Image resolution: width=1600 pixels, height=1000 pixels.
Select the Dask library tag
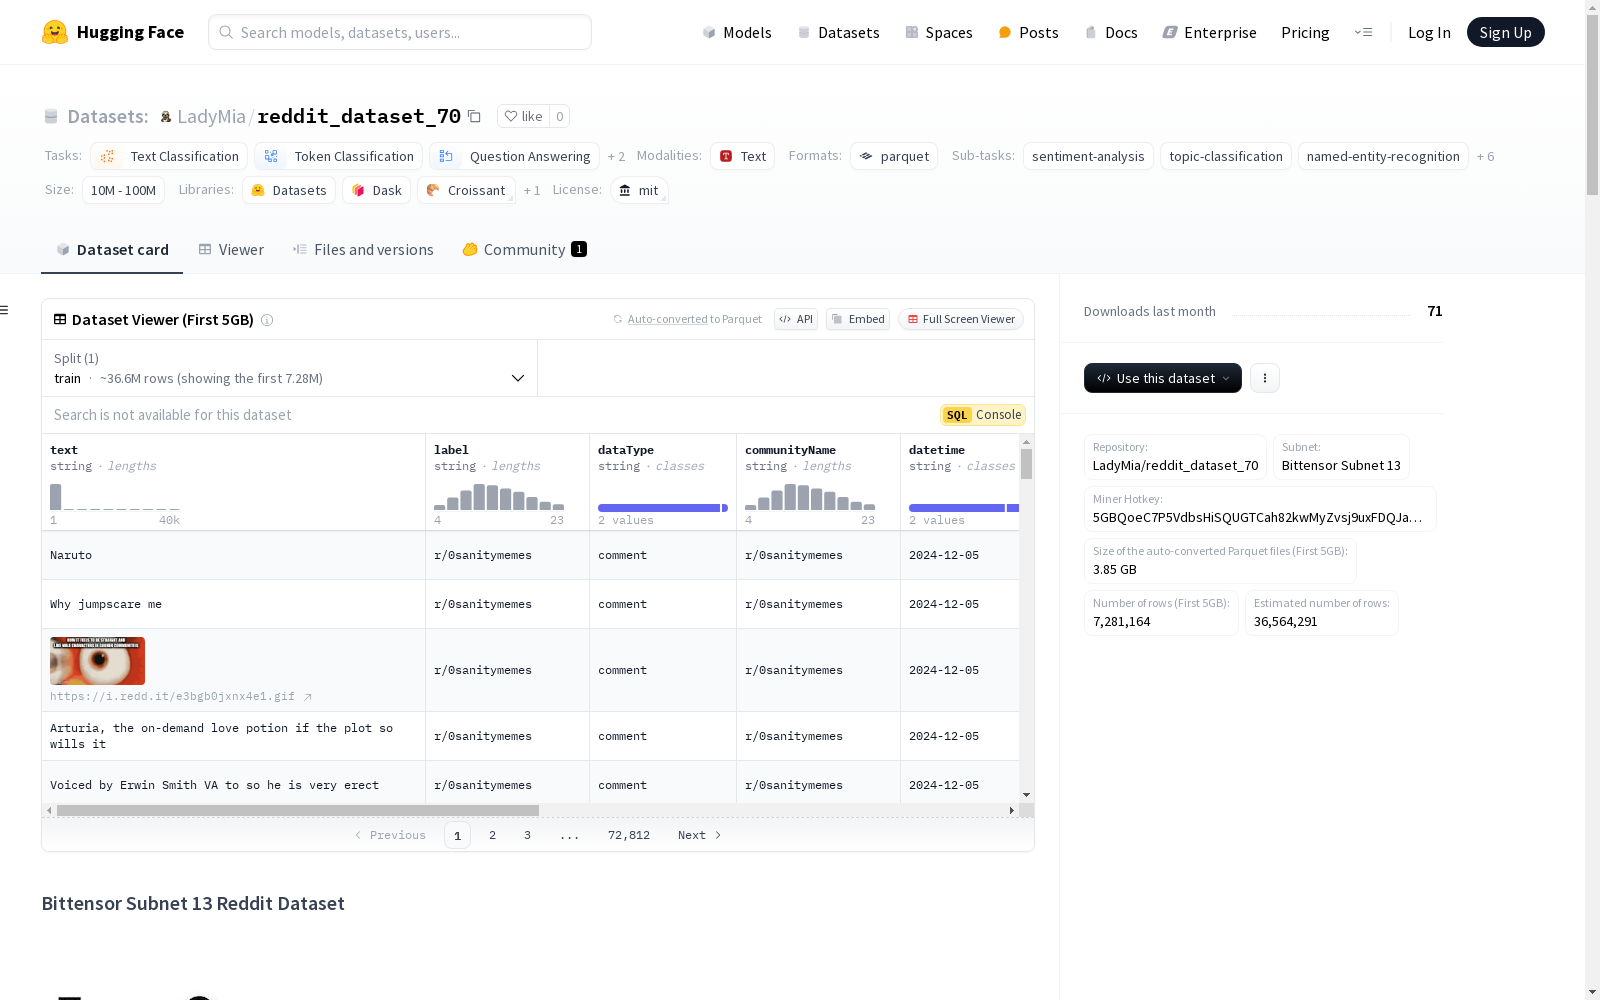coord(376,190)
